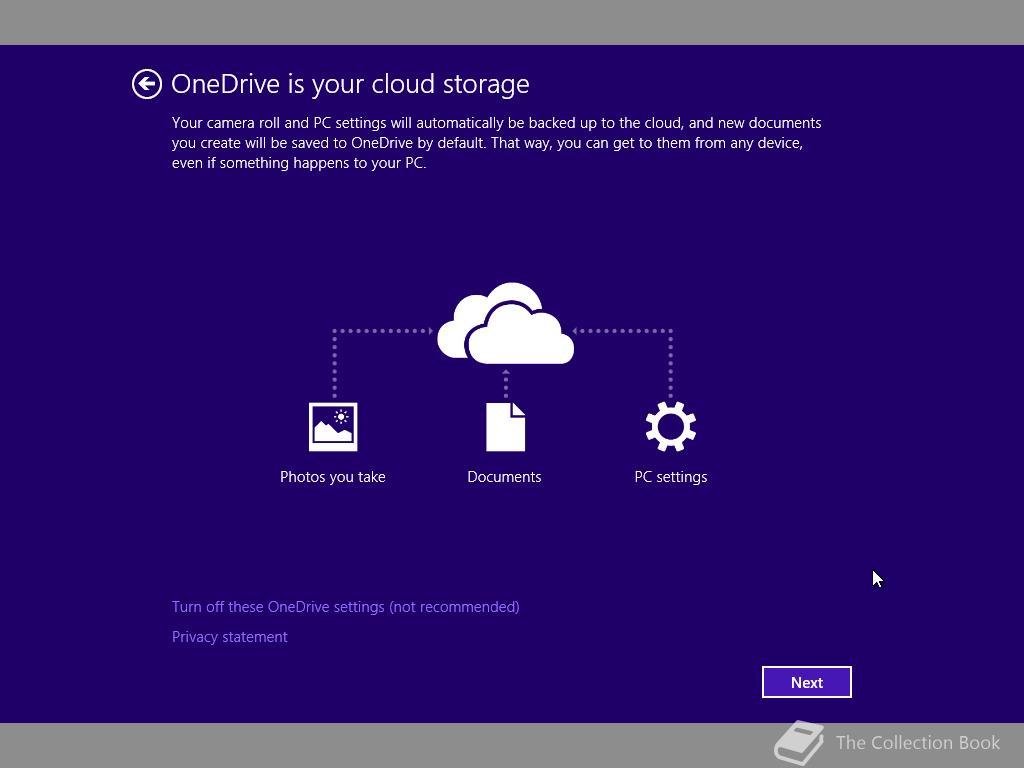Open the Privacy statement link
1024x768 pixels.
point(229,637)
